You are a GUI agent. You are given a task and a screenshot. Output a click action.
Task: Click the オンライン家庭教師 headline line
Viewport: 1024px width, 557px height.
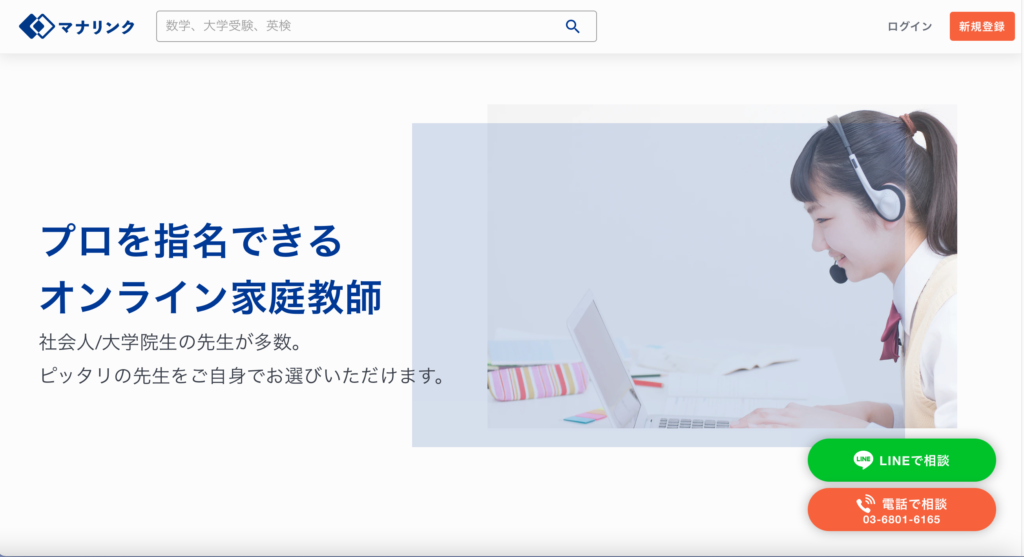(x=210, y=297)
